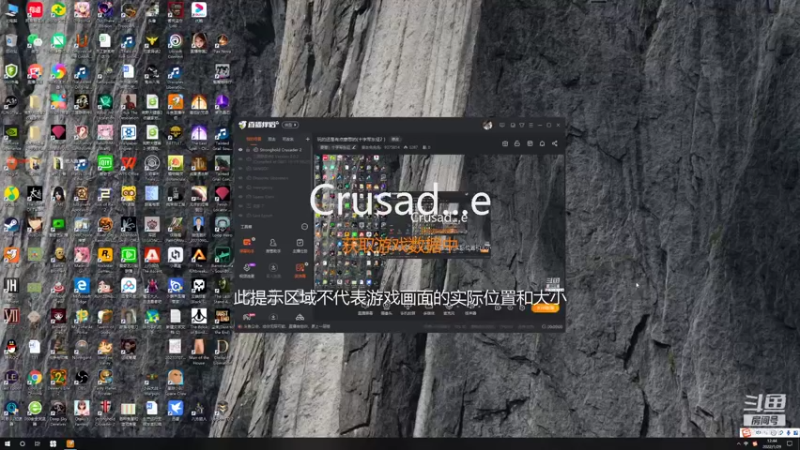Edit the stream category with the pencil icon

point(354,147)
